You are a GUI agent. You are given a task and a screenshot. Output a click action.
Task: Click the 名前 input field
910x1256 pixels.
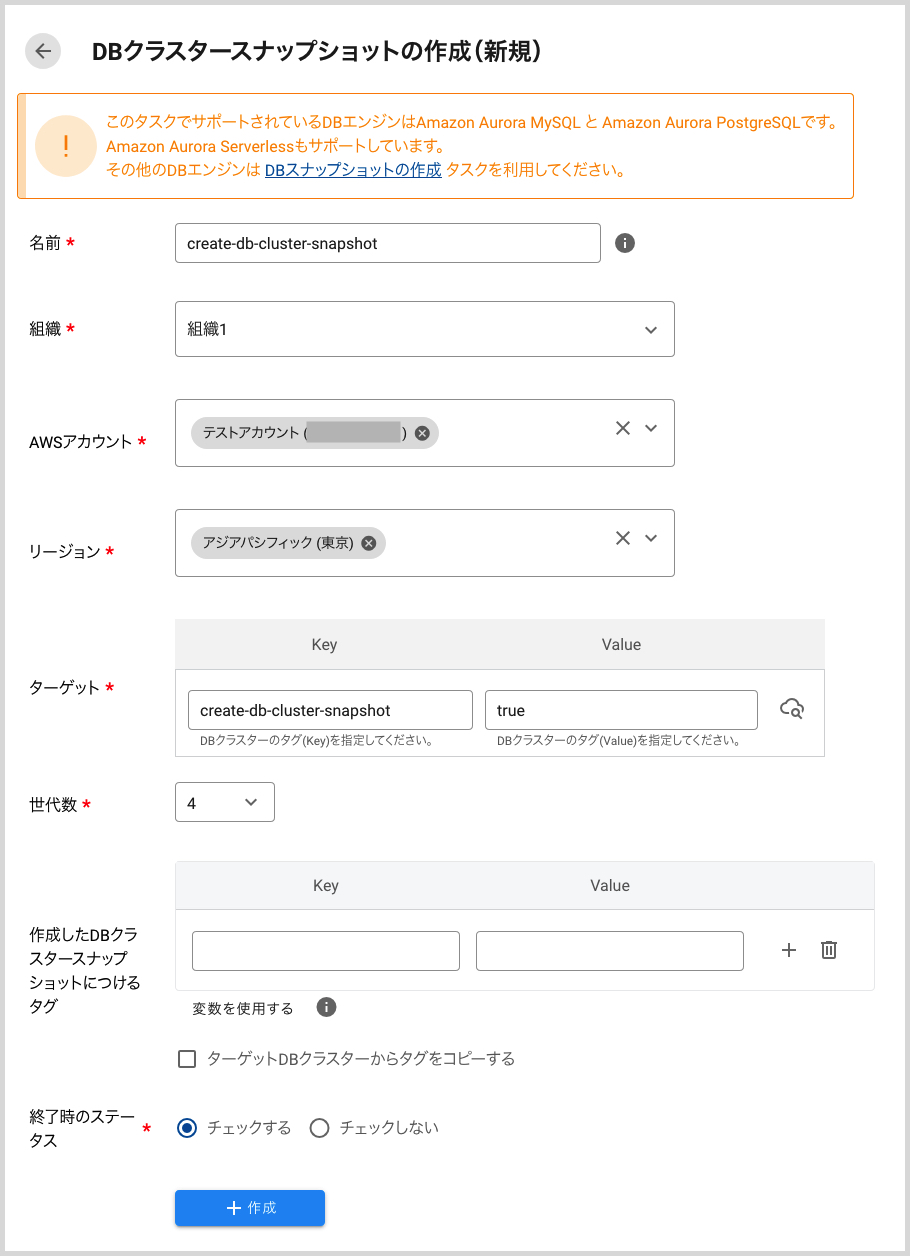(387, 243)
